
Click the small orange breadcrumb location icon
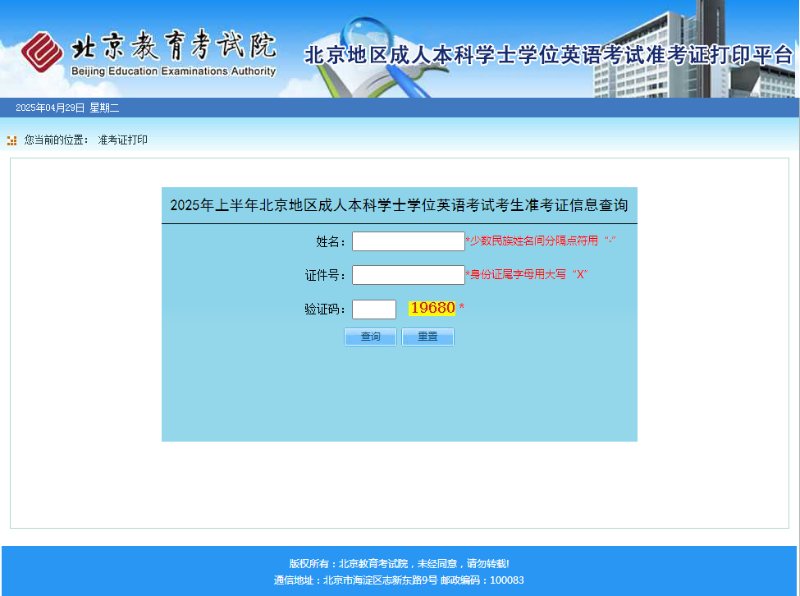coord(12,140)
